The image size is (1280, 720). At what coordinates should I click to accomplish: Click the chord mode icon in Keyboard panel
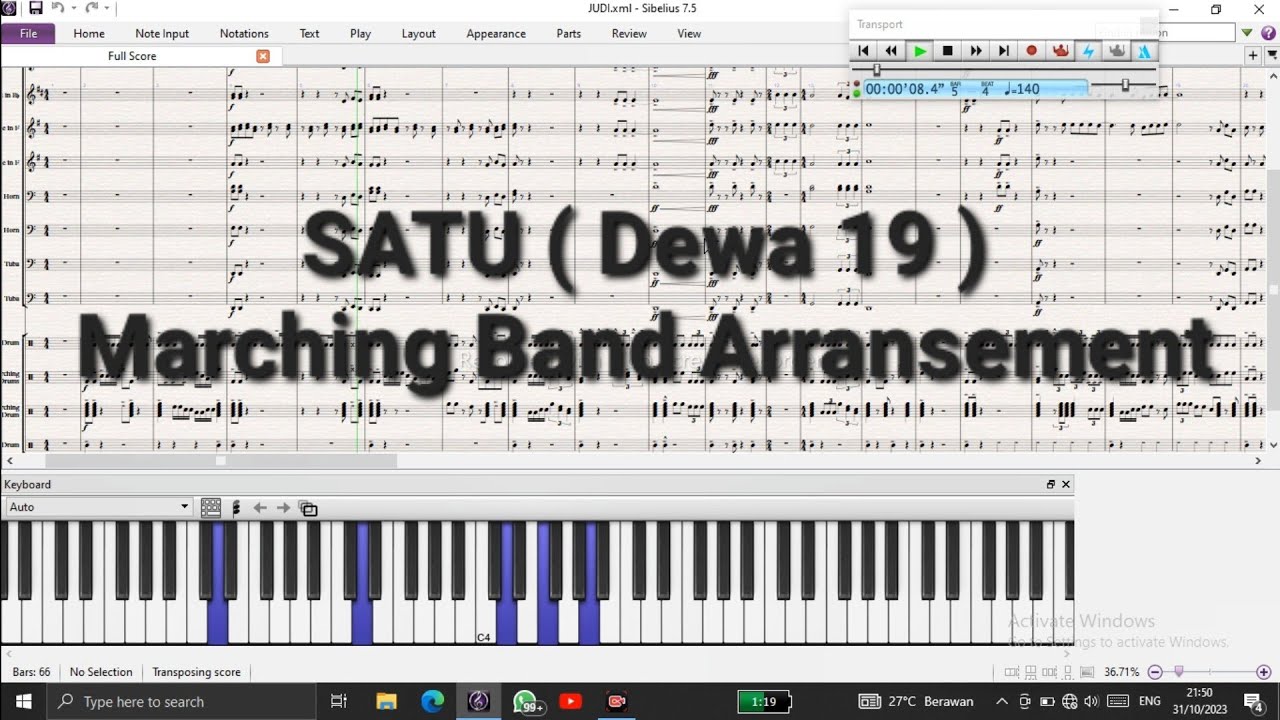(236, 508)
